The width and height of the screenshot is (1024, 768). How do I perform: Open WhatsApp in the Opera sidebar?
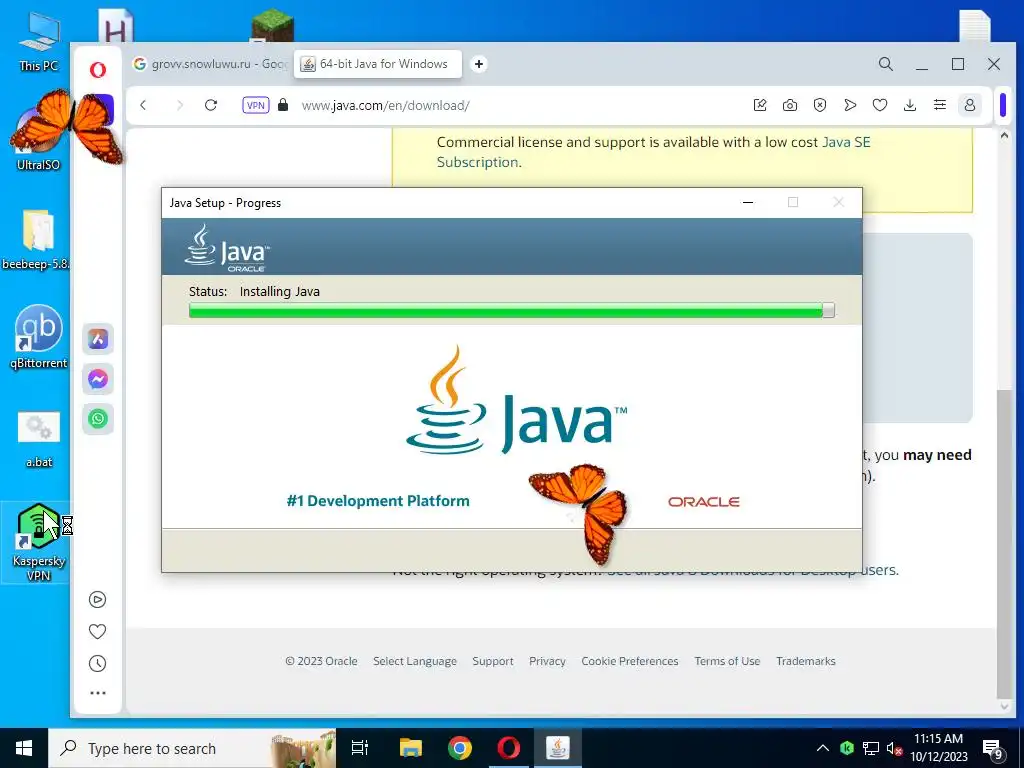click(x=98, y=419)
